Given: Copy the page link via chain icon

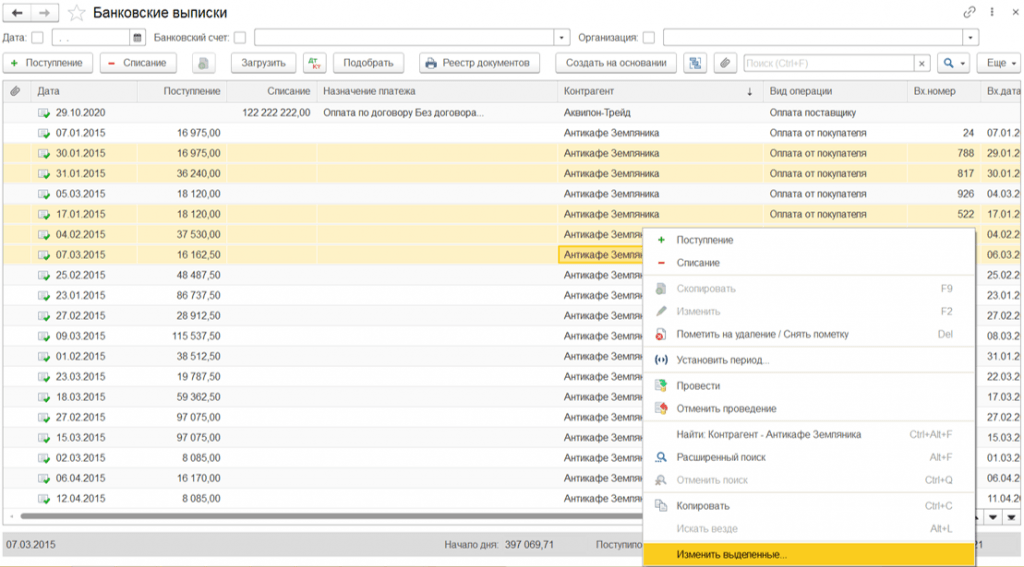Looking at the screenshot, I should click(969, 13).
